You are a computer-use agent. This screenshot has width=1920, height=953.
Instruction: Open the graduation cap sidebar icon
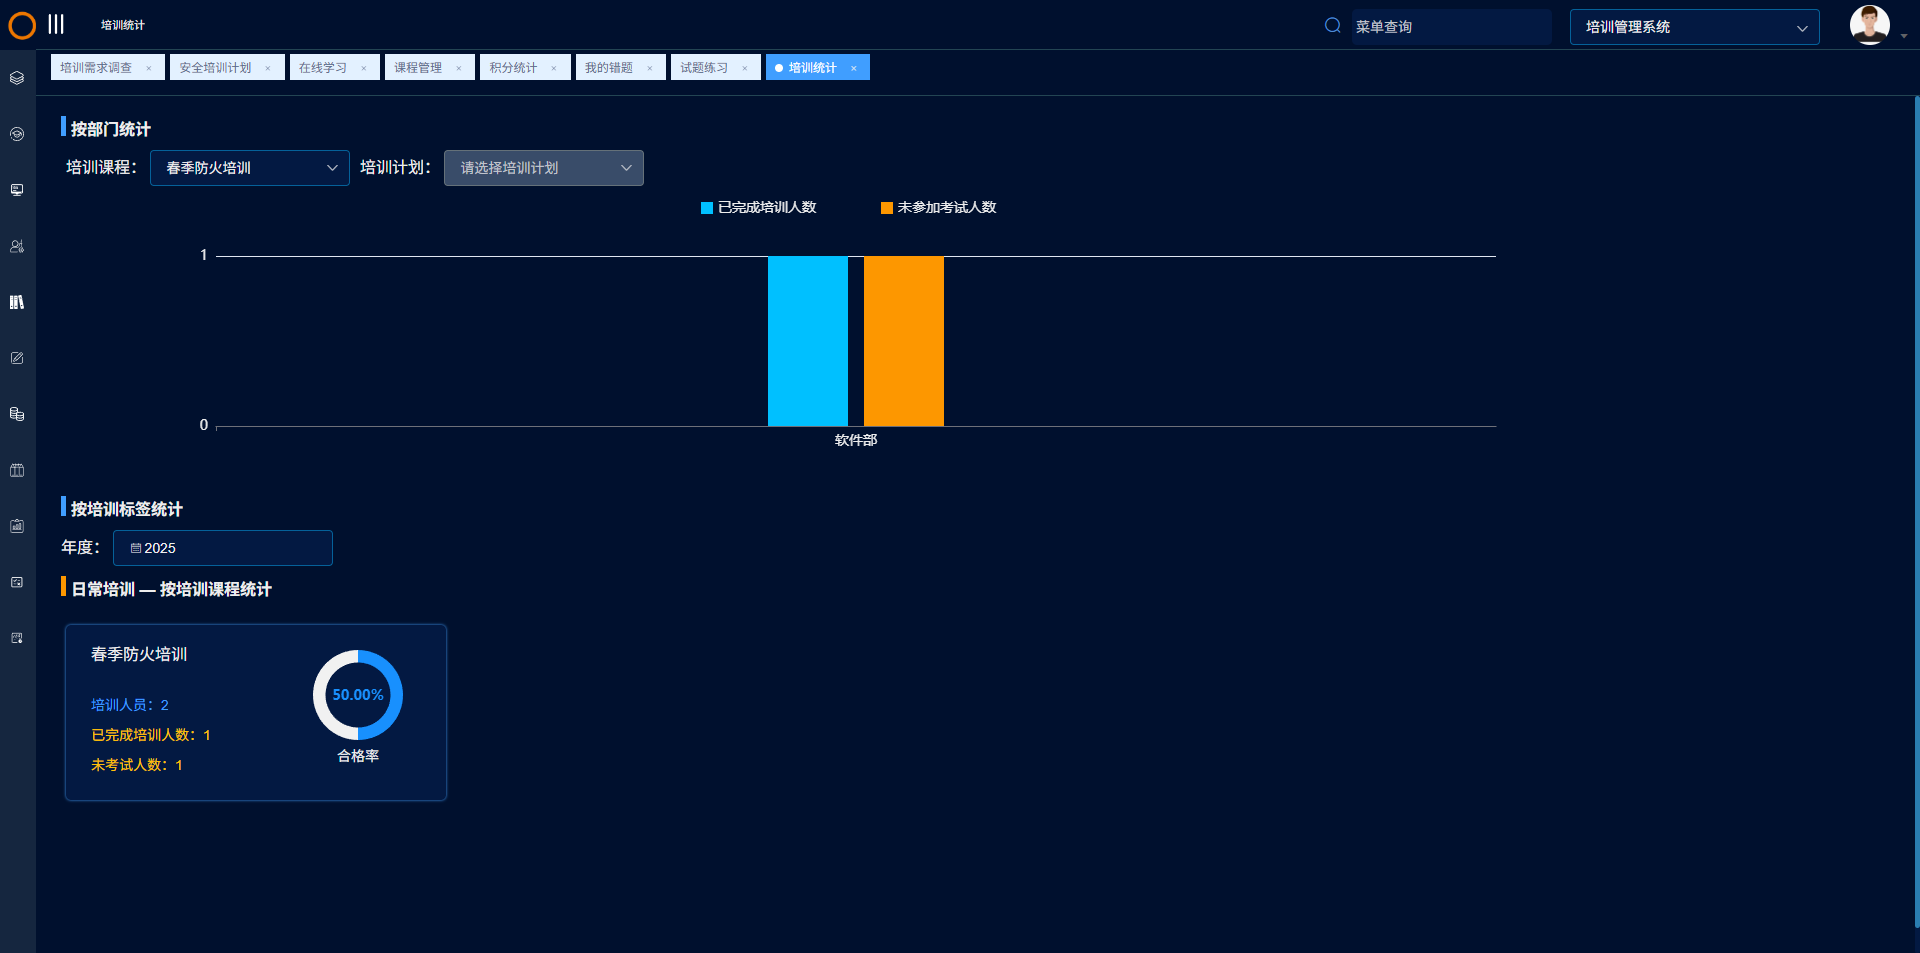(x=17, y=134)
